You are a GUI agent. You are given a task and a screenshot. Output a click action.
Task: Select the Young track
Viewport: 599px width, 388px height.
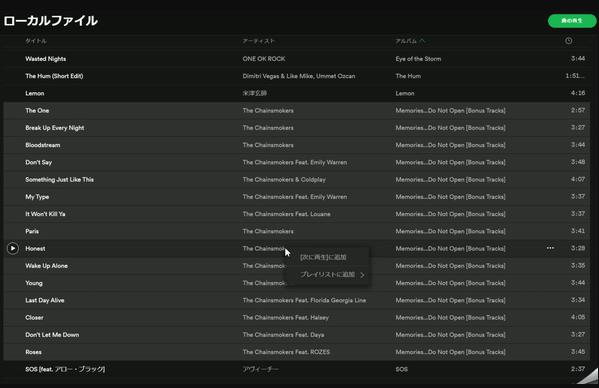tap(34, 283)
